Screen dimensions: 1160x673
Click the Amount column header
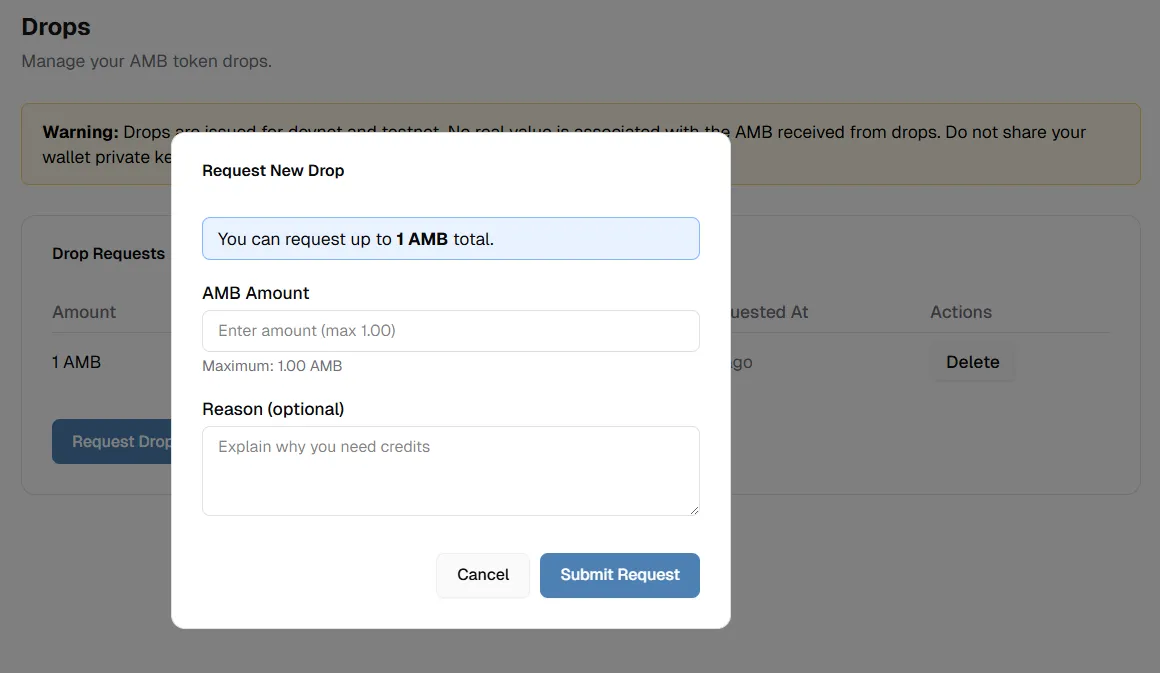click(x=84, y=312)
